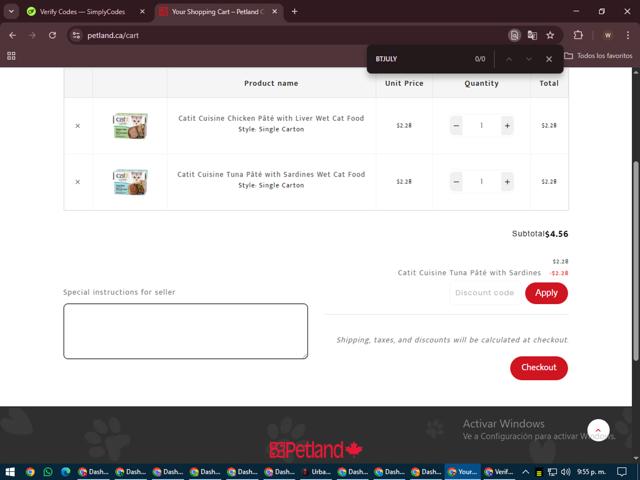
Task: Select the red -$2.28 discount amount
Action: tap(559, 273)
